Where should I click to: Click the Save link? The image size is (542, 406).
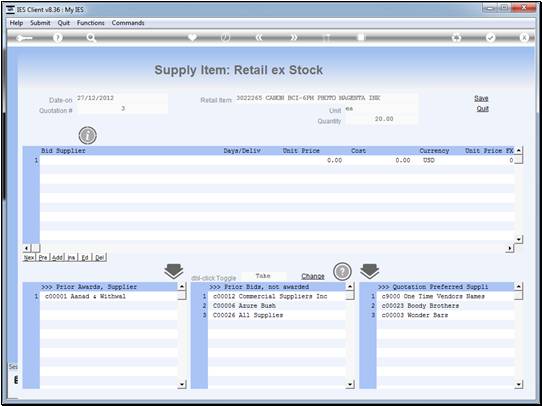pyautogui.click(x=481, y=98)
